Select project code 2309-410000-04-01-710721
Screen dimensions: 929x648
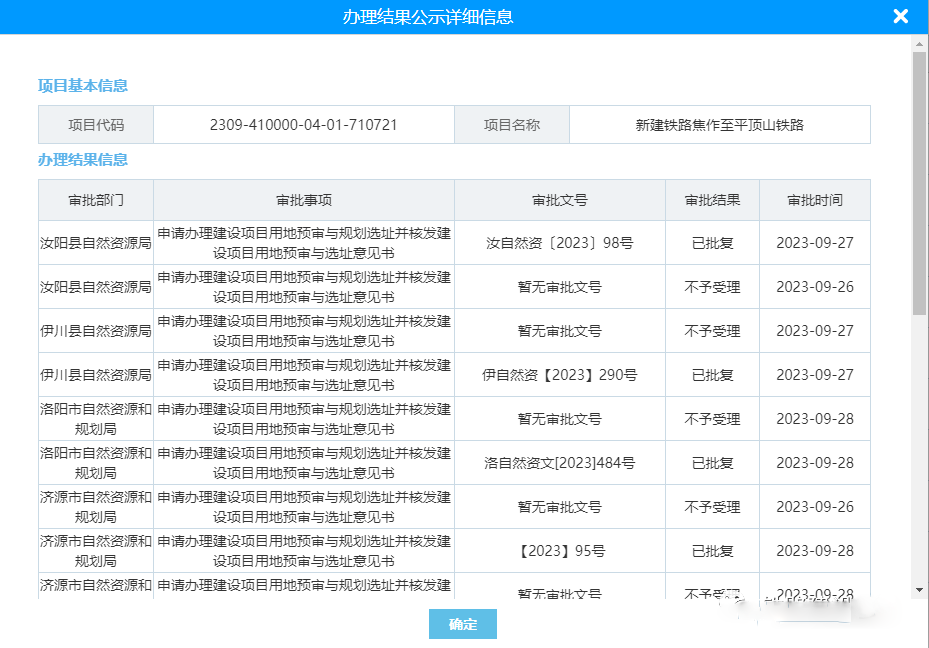[x=303, y=125]
